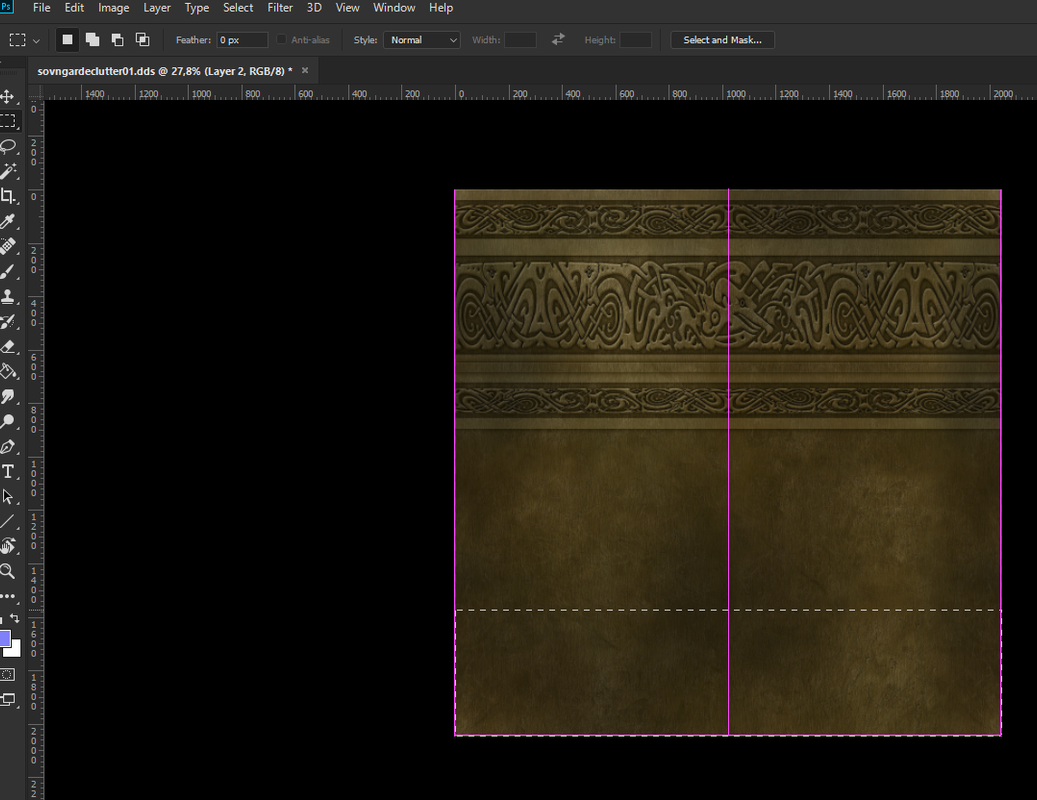
Task: Toggle the Anti-alias checkbox
Action: 282,40
